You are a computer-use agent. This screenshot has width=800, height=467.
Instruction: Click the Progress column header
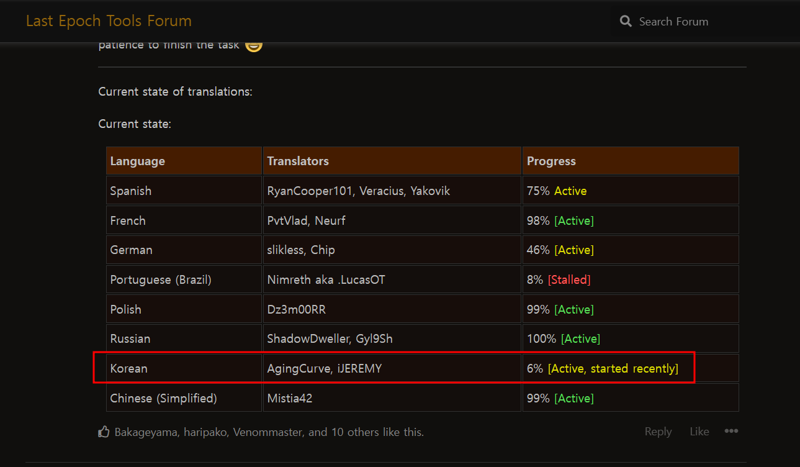551,161
